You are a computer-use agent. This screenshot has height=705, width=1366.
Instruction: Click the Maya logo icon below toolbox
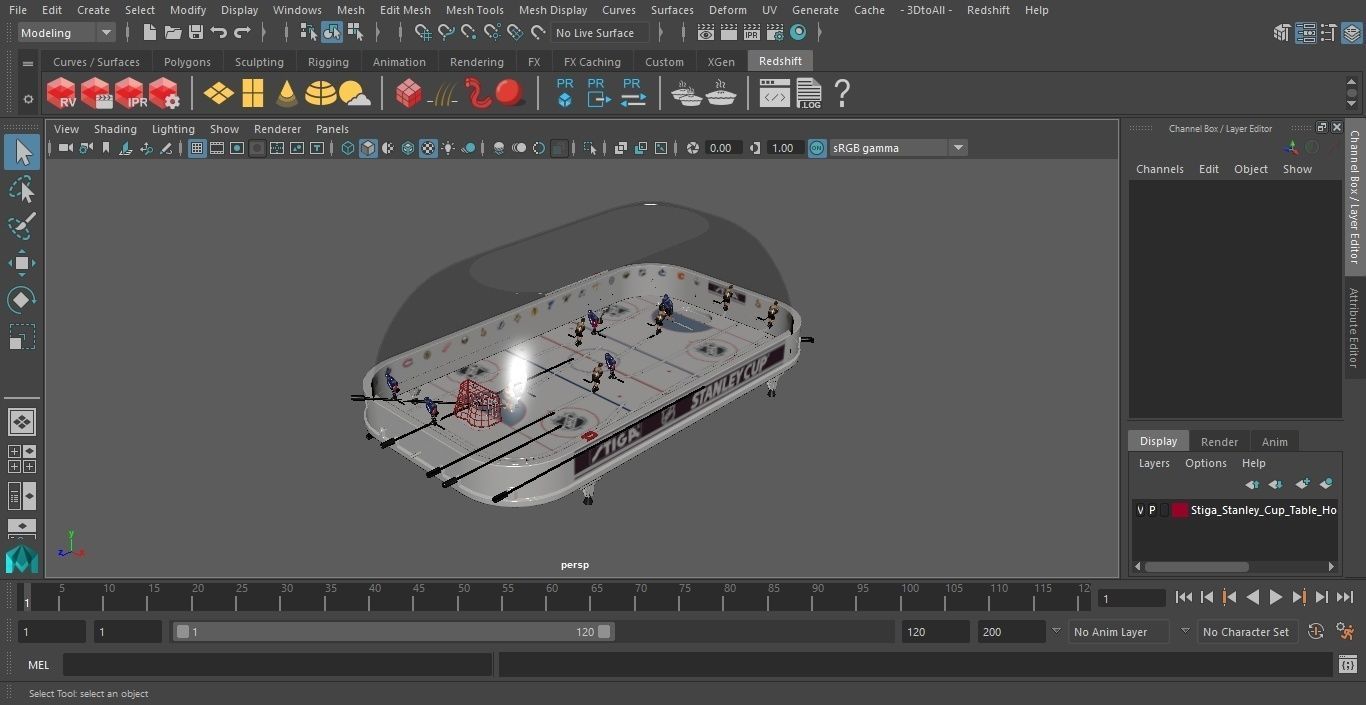(x=22, y=558)
